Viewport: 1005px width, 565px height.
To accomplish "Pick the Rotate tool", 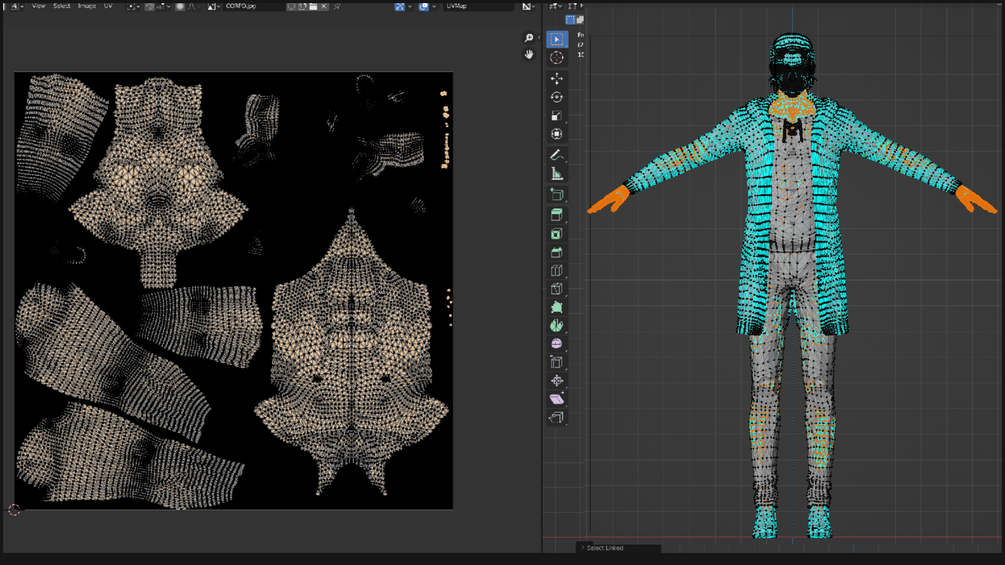I will (x=557, y=97).
